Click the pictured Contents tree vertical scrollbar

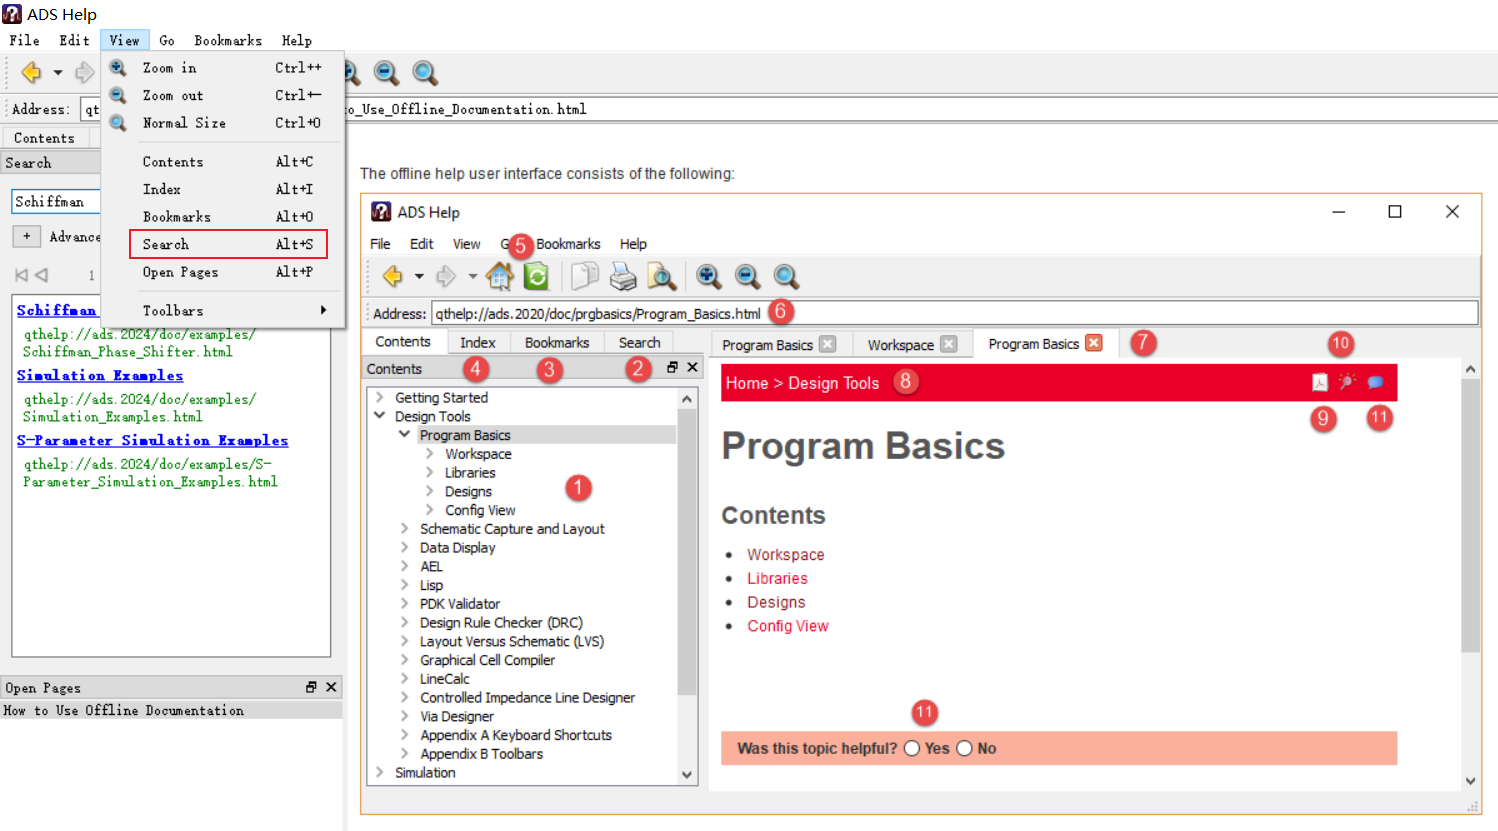tap(686, 586)
